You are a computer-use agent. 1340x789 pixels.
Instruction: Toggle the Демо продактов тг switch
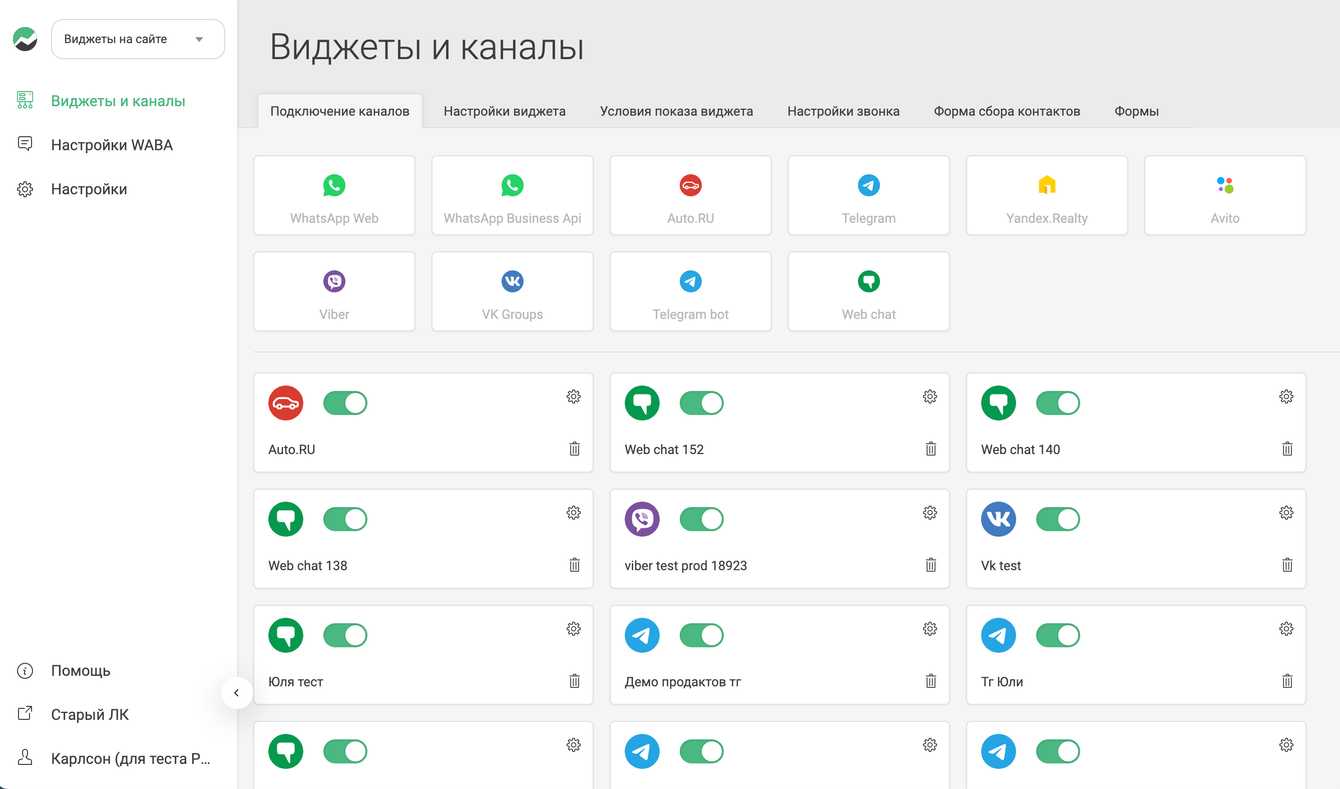(701, 635)
